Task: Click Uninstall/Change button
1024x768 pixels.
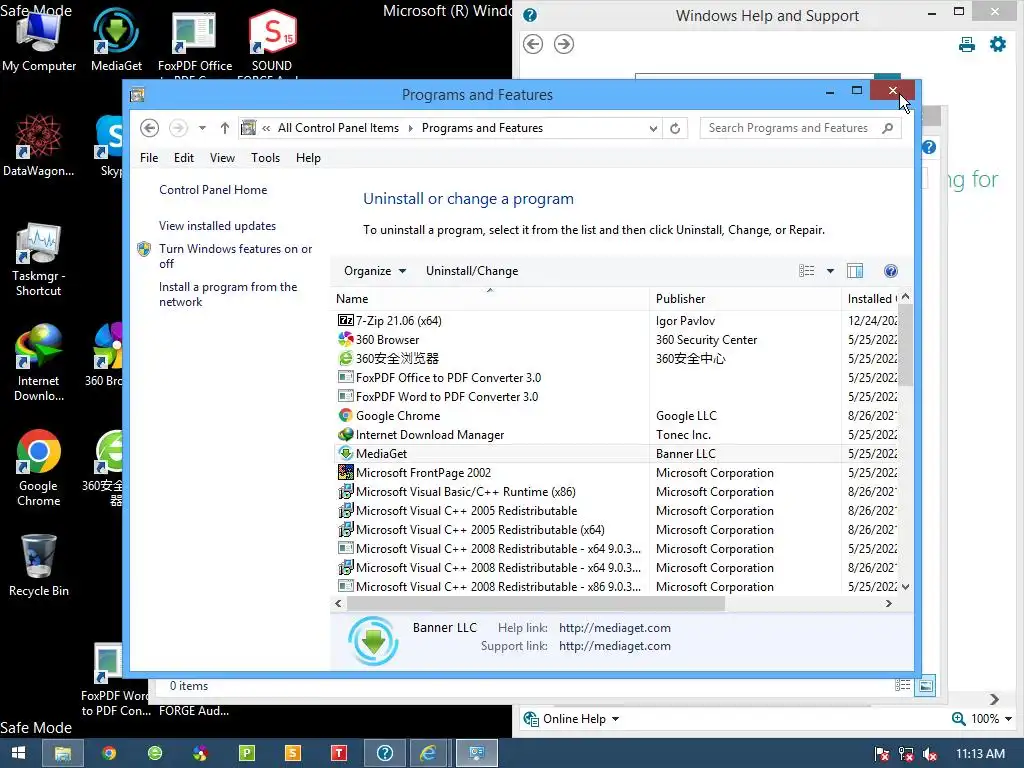Action: [472, 271]
